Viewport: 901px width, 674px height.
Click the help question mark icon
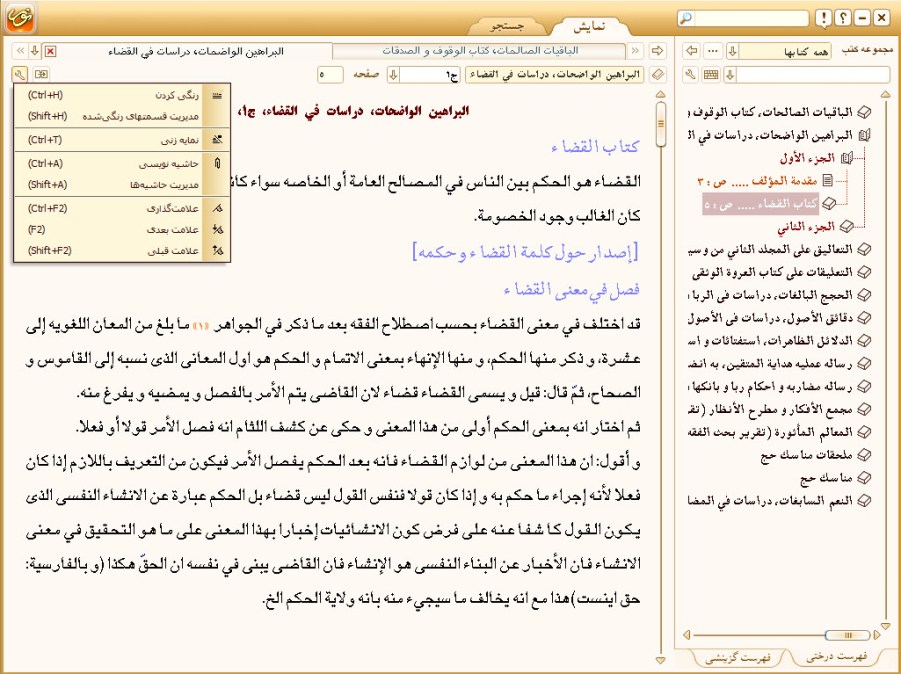[843, 18]
